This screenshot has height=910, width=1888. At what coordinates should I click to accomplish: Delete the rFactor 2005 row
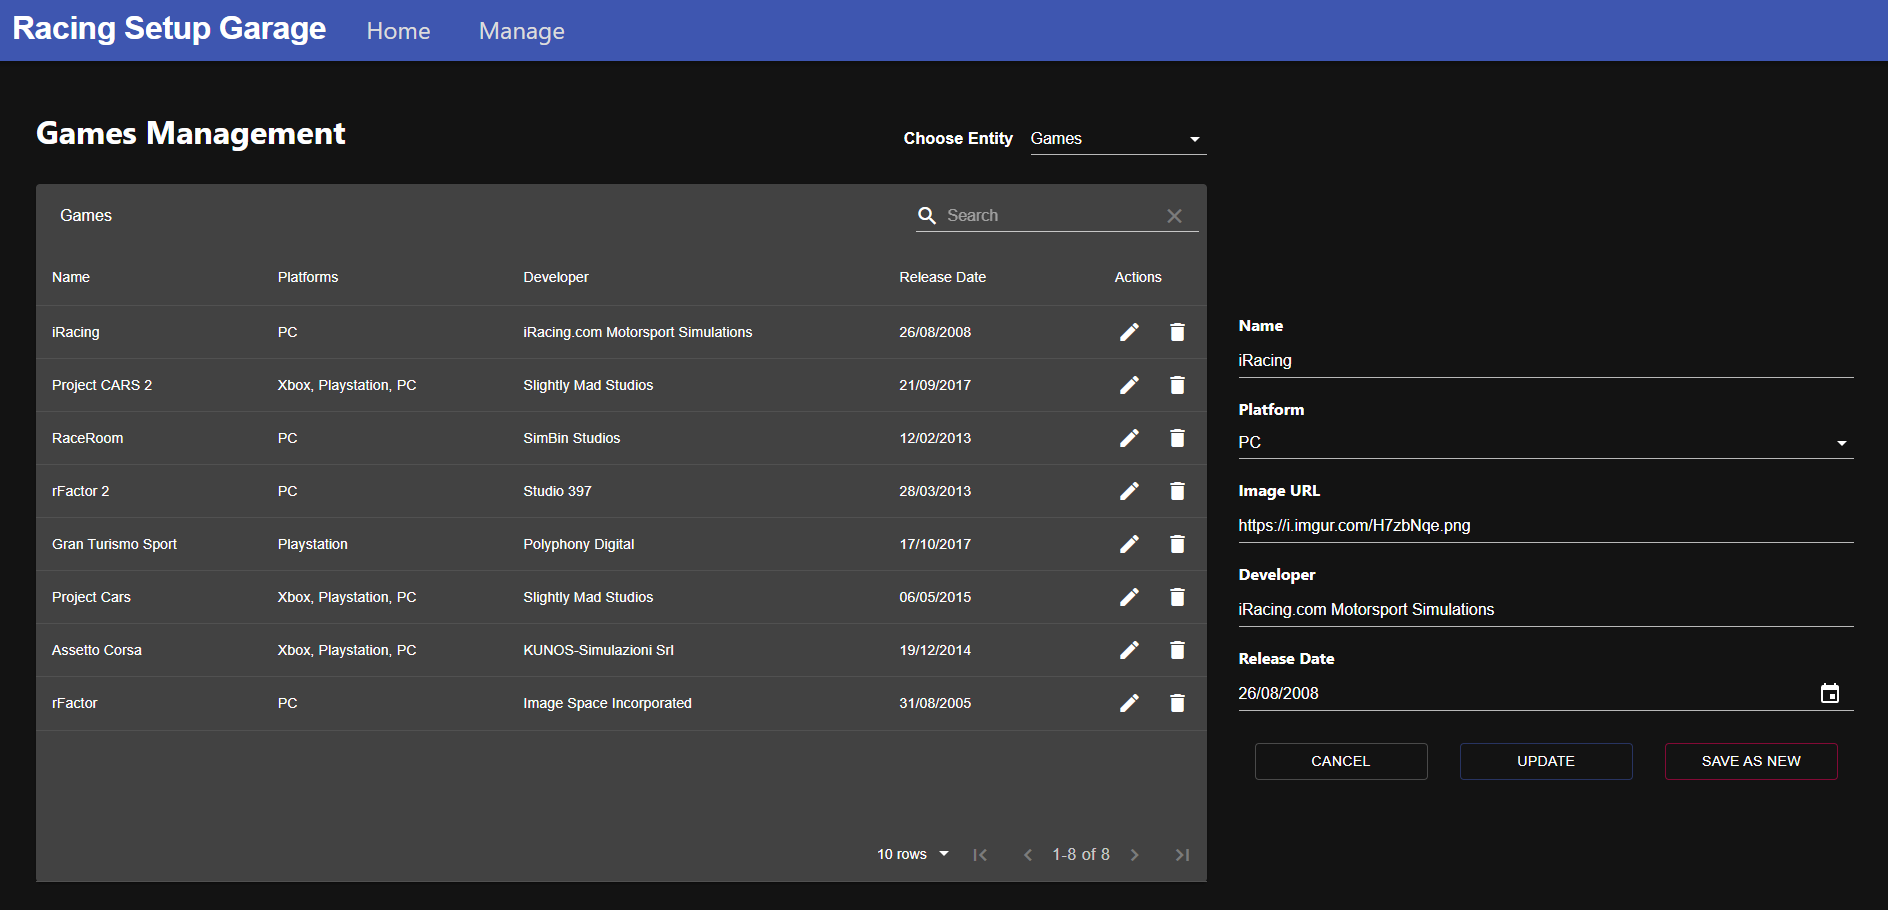[x=1177, y=703]
